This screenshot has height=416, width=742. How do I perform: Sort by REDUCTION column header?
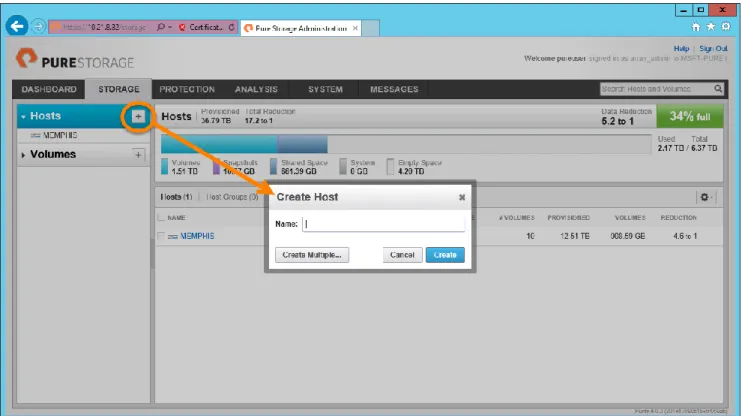(679, 218)
